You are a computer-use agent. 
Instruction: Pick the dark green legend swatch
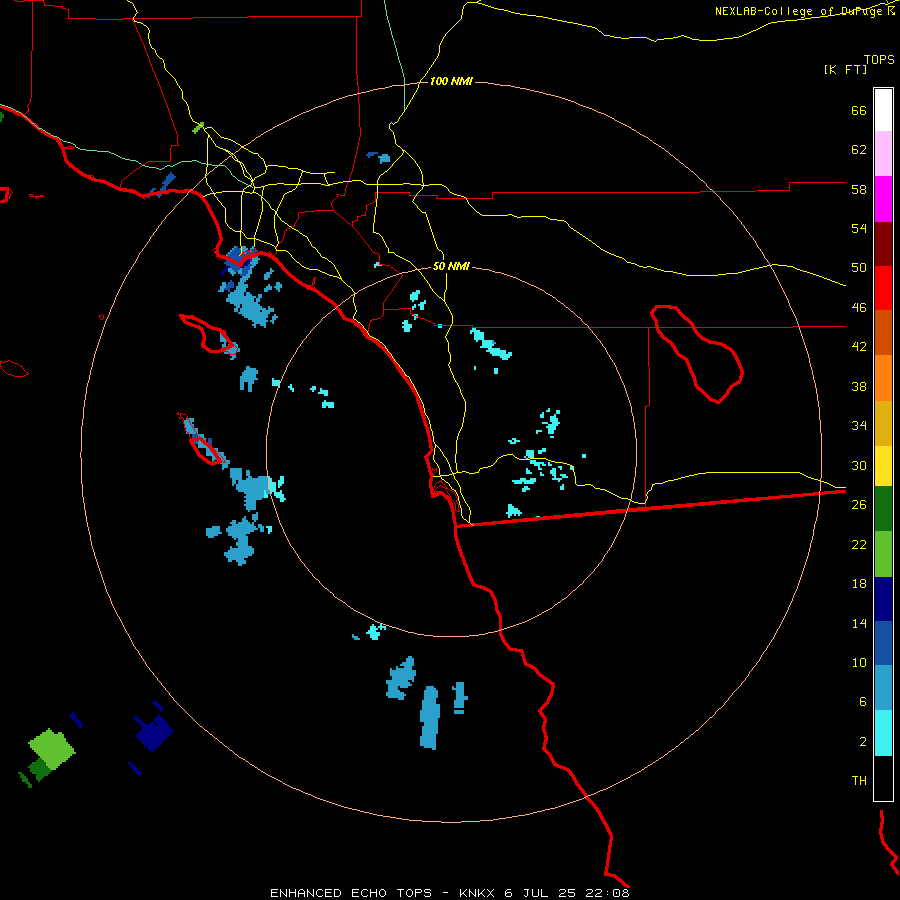pyautogui.click(x=883, y=509)
